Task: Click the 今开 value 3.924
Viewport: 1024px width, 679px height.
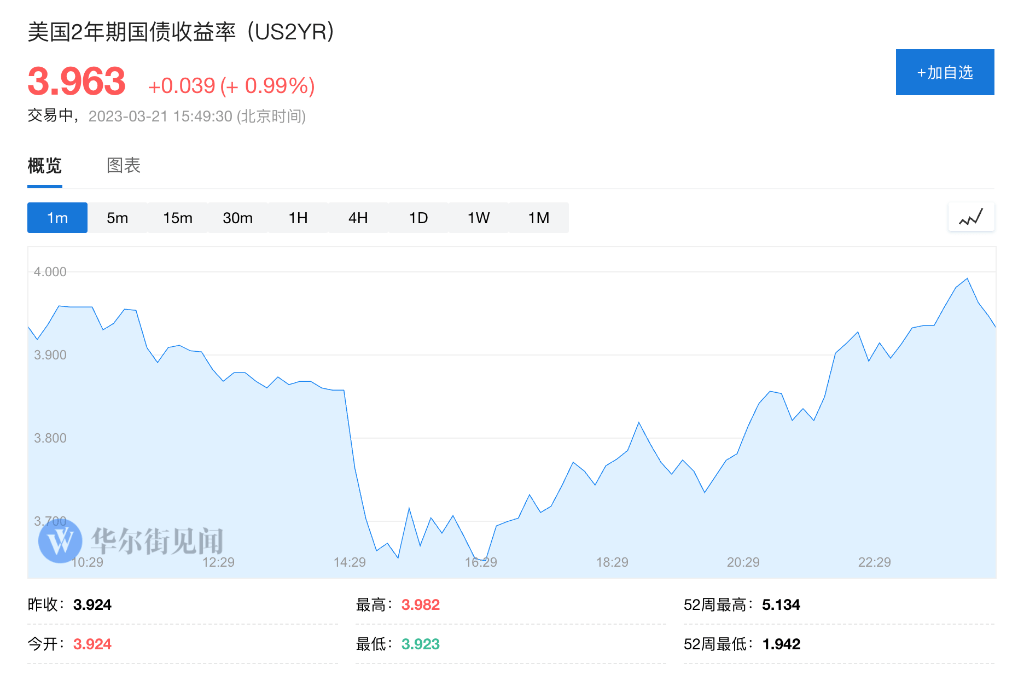Action: click(x=90, y=644)
